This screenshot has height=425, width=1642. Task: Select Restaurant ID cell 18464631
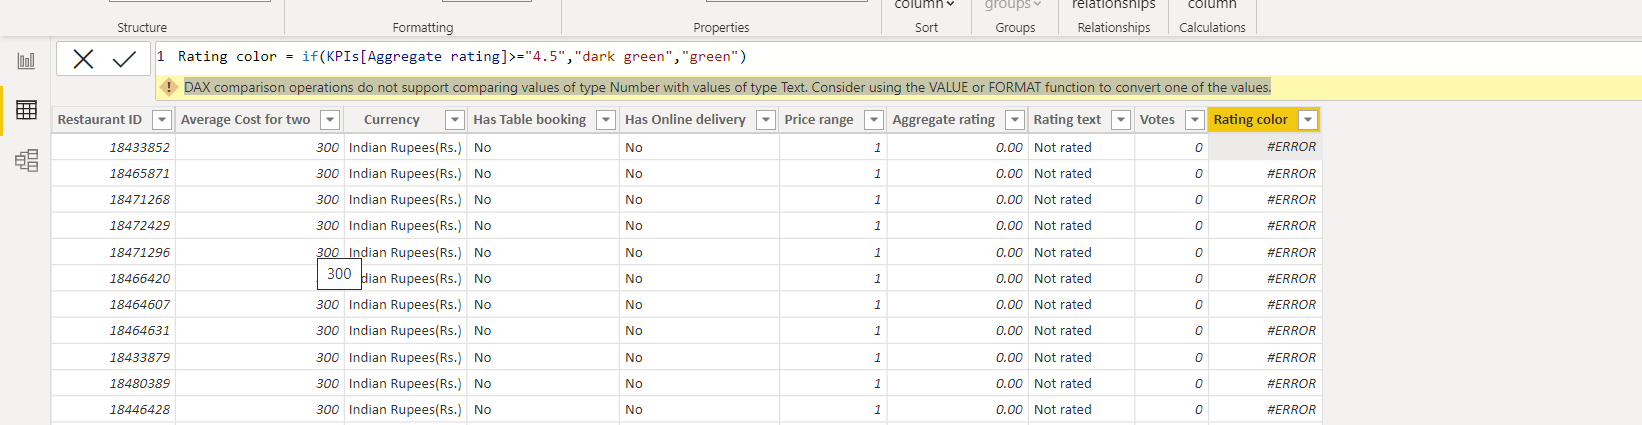tap(113, 330)
